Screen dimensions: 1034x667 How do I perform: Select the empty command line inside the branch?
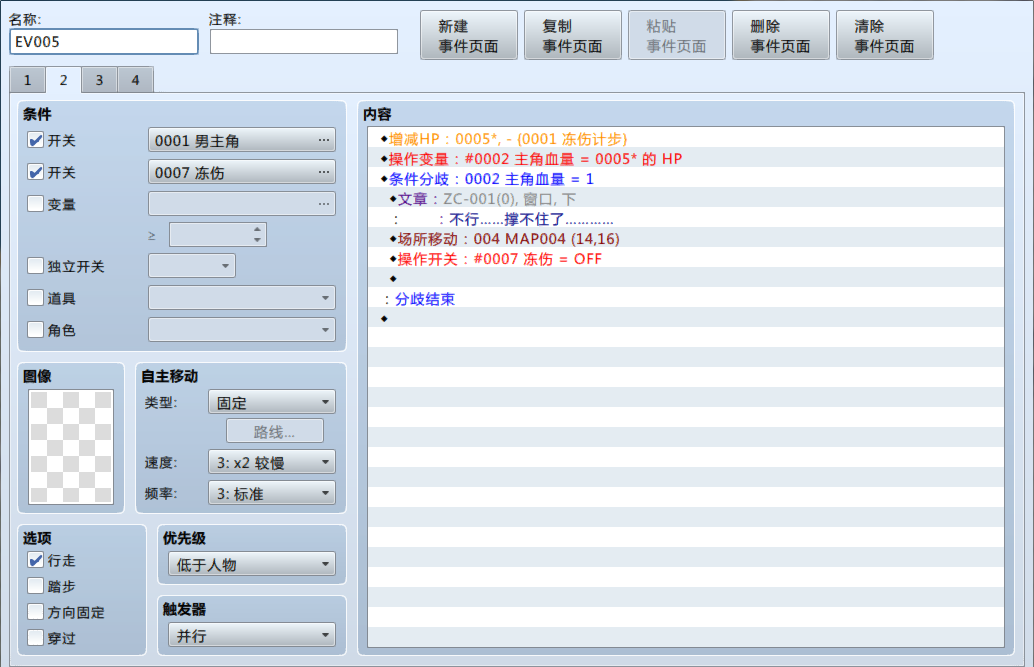pos(686,278)
